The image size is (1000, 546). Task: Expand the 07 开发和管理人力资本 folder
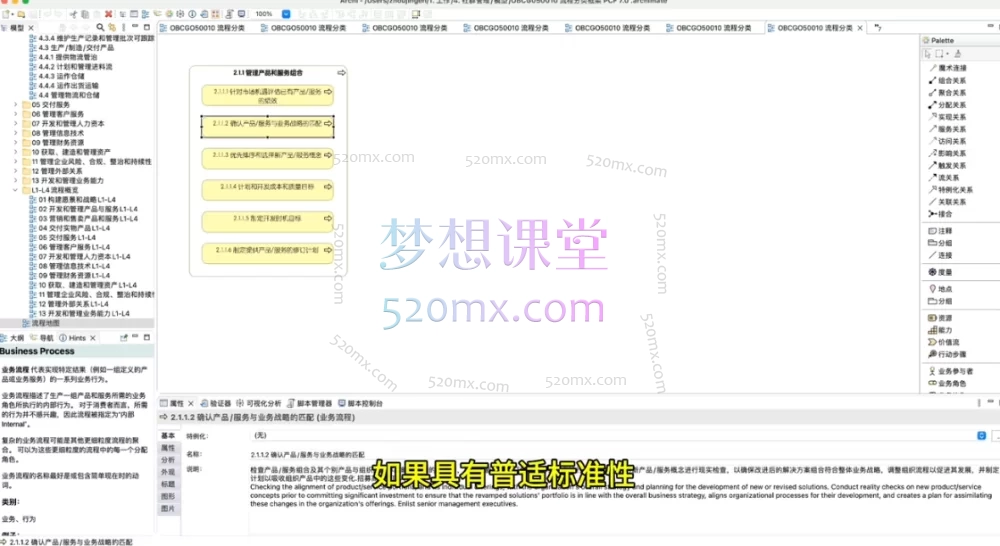[x=16, y=124]
